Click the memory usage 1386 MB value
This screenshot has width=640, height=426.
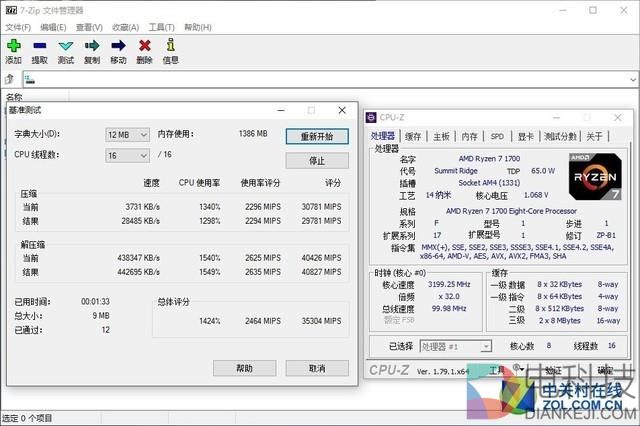(x=253, y=133)
